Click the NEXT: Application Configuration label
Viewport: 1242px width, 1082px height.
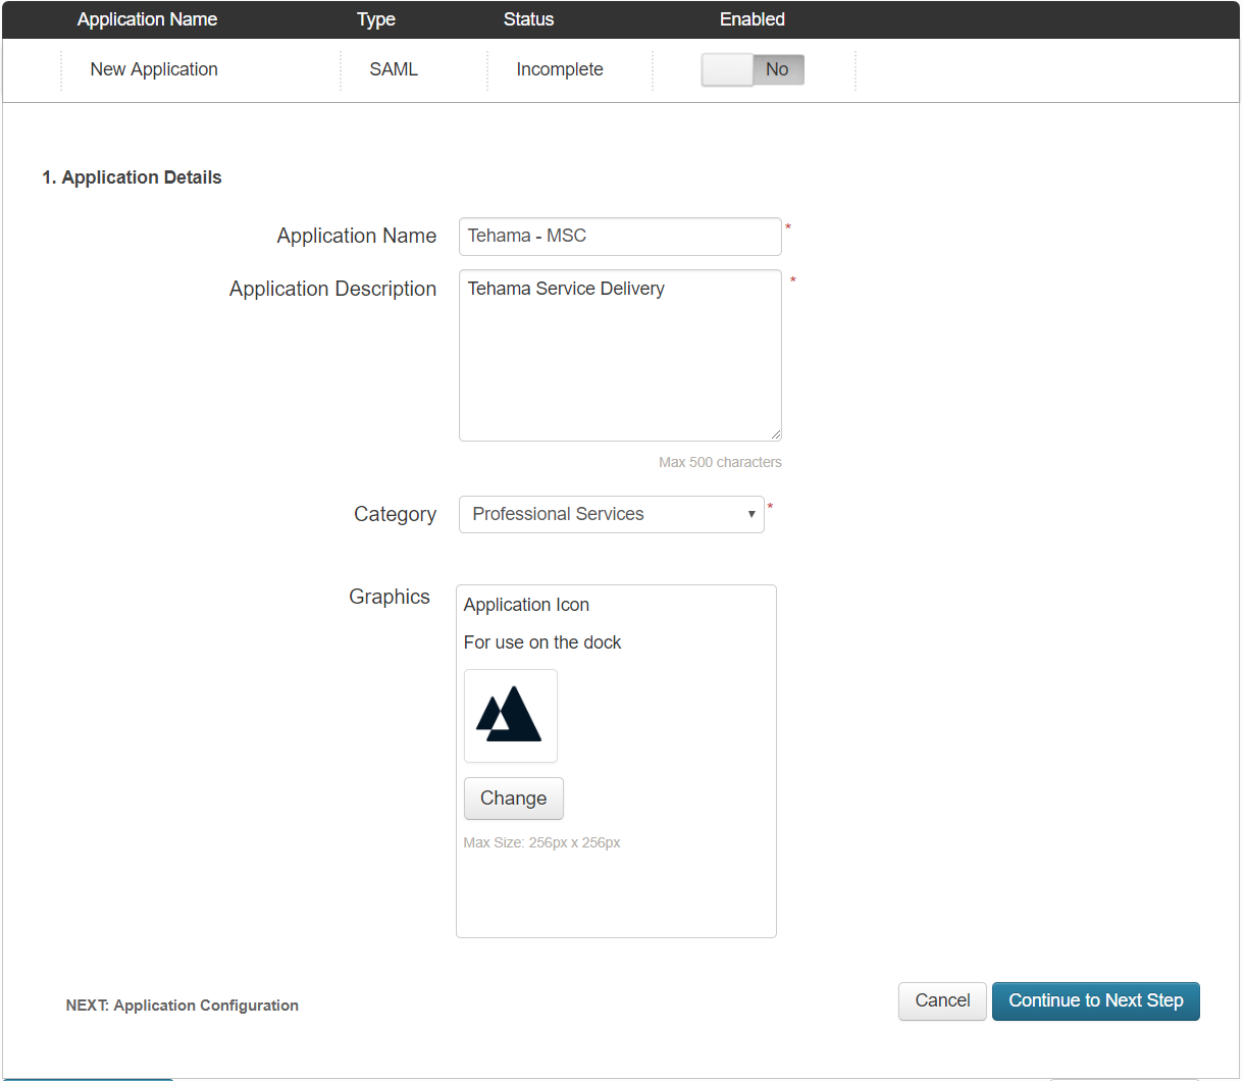click(x=182, y=1005)
